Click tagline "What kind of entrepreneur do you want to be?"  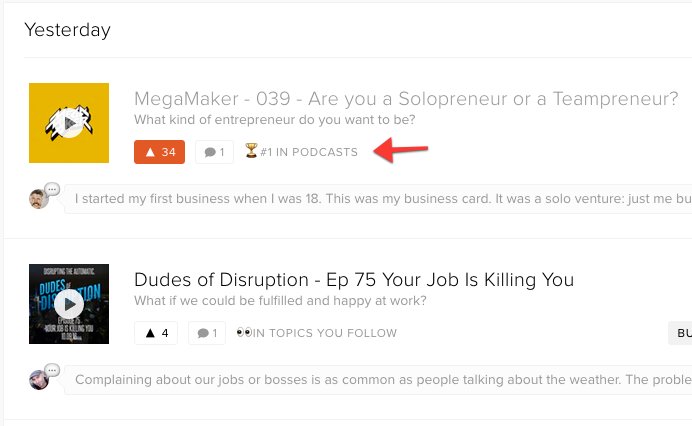275,121
